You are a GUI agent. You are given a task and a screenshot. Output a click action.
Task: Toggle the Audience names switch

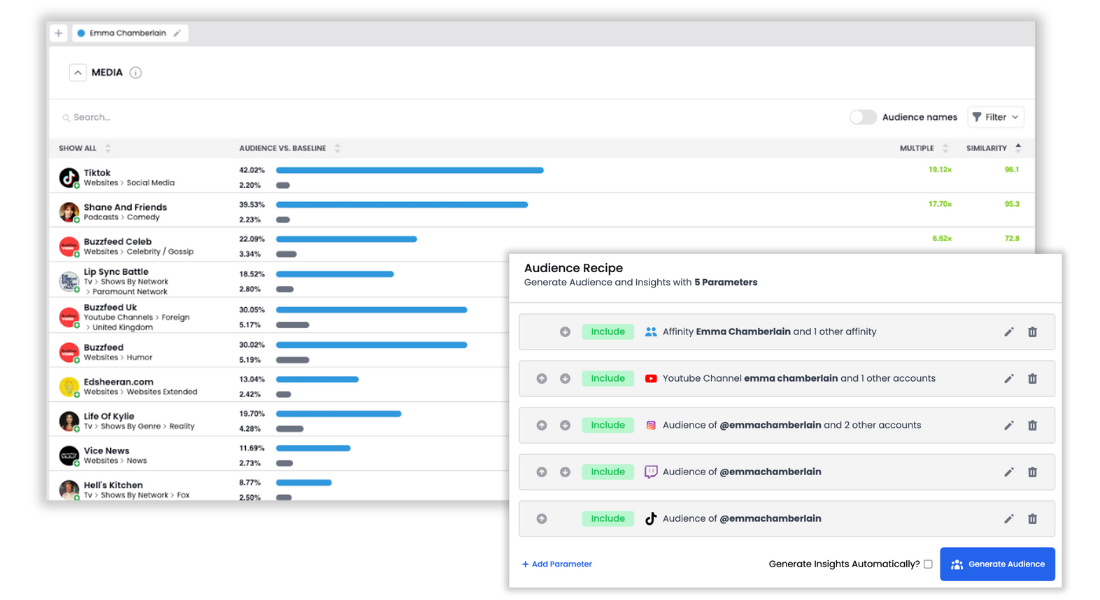(863, 117)
